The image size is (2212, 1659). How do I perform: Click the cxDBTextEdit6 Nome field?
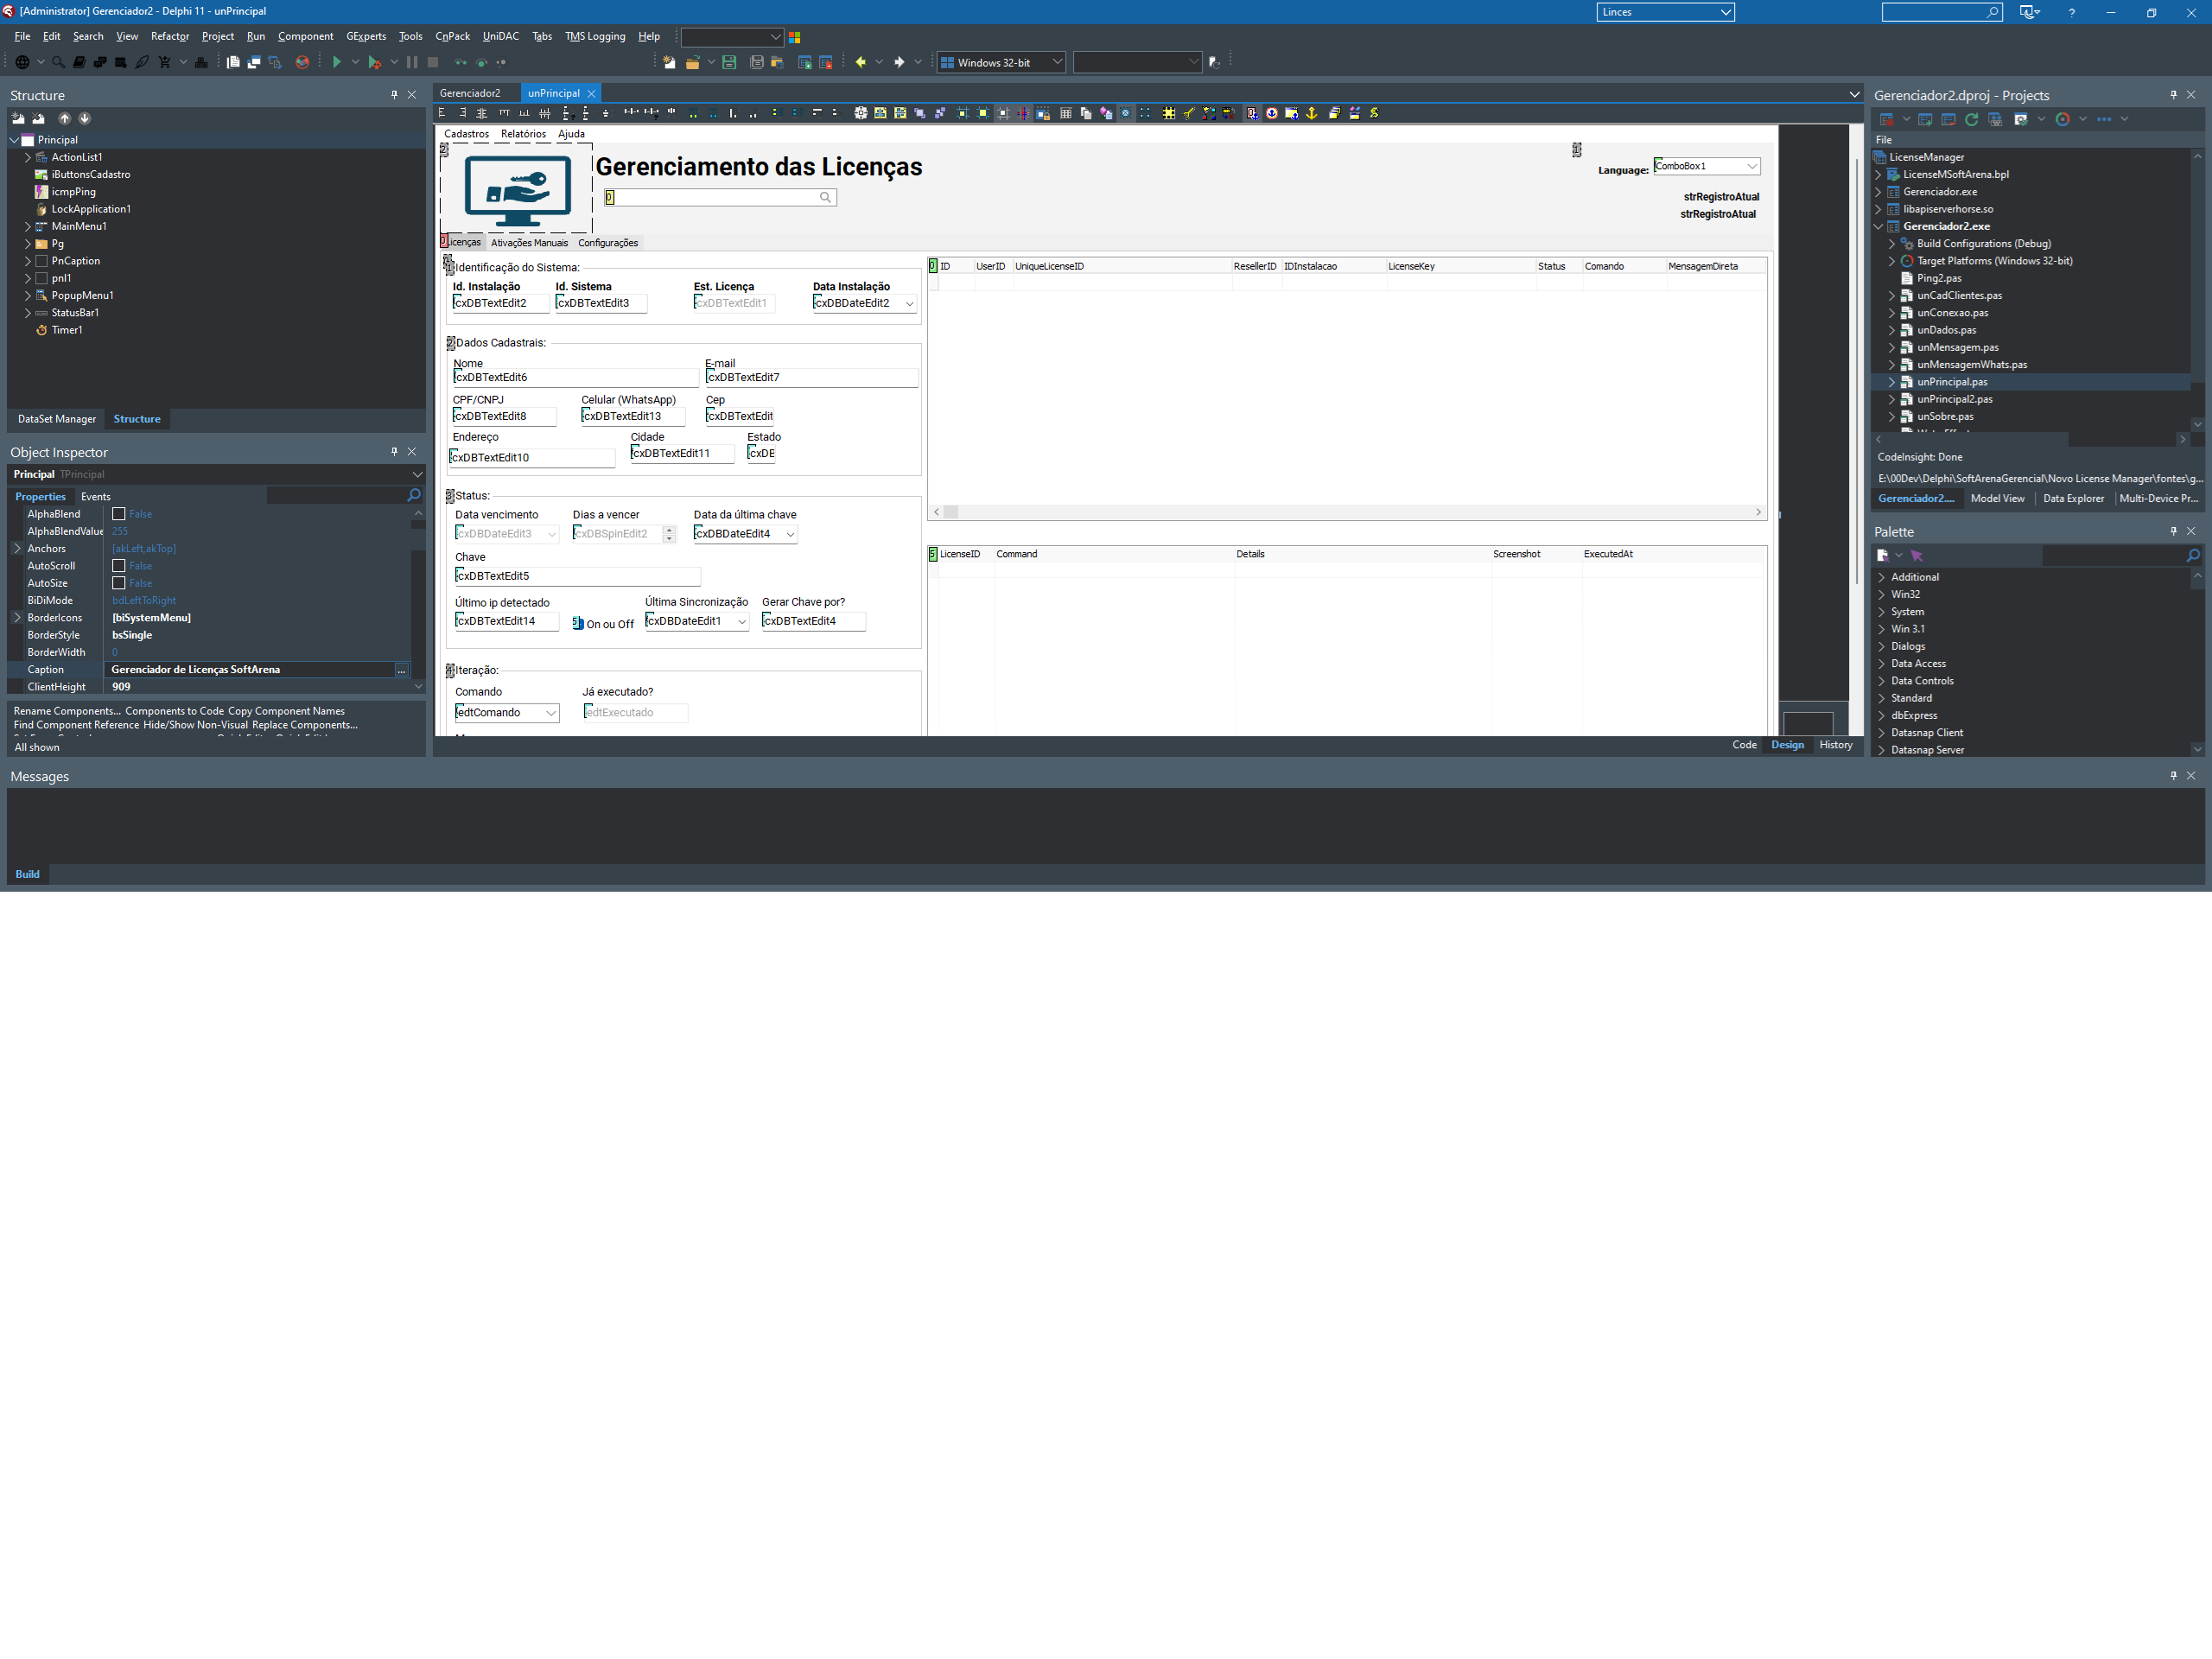(576, 378)
